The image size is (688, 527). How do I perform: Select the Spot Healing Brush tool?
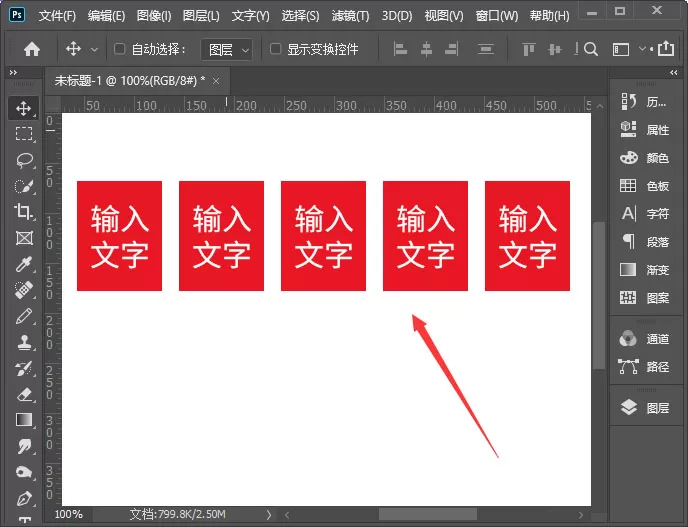coord(24,290)
